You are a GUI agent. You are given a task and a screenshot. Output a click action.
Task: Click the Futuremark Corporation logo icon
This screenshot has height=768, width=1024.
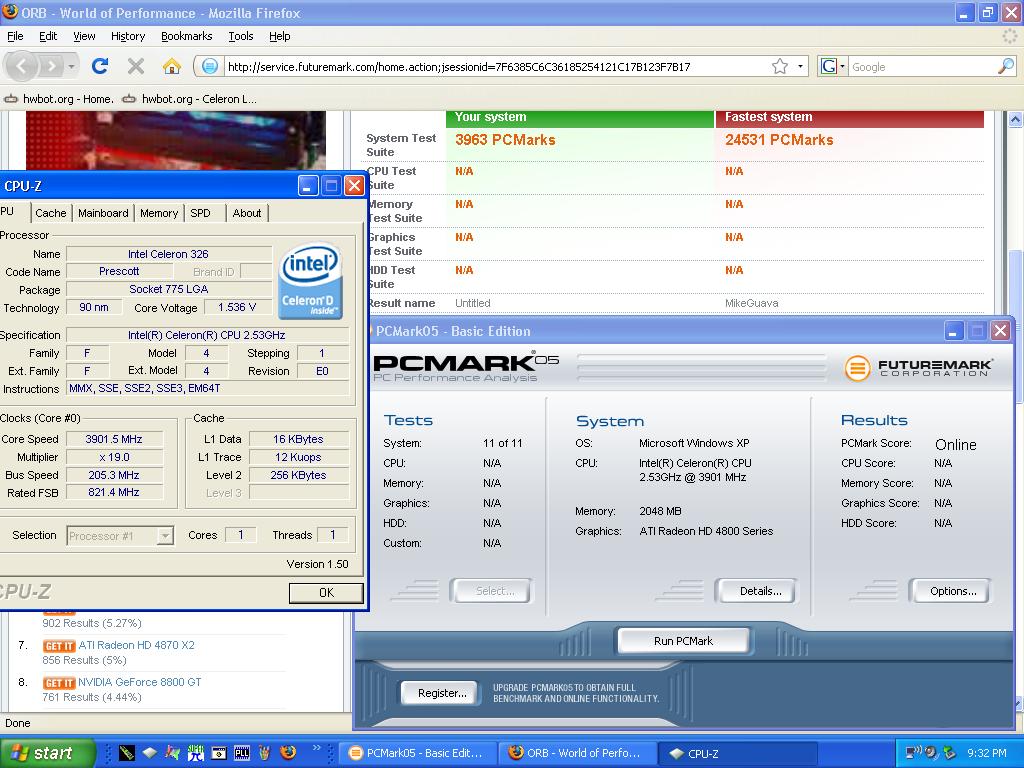click(857, 368)
